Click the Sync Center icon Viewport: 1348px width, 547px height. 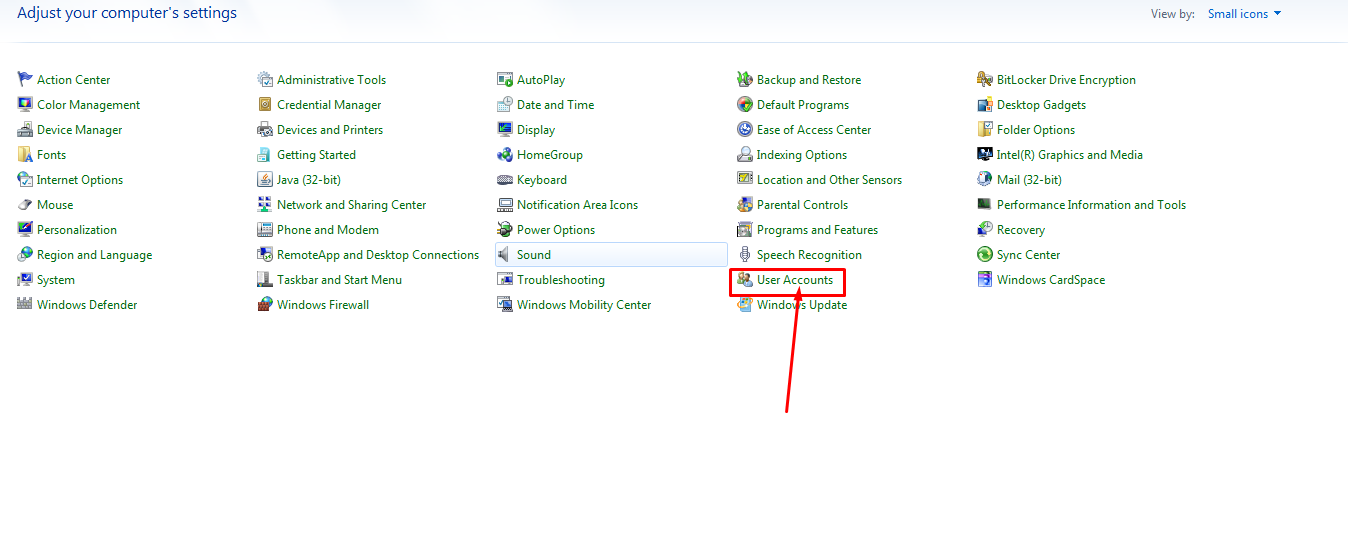click(985, 255)
